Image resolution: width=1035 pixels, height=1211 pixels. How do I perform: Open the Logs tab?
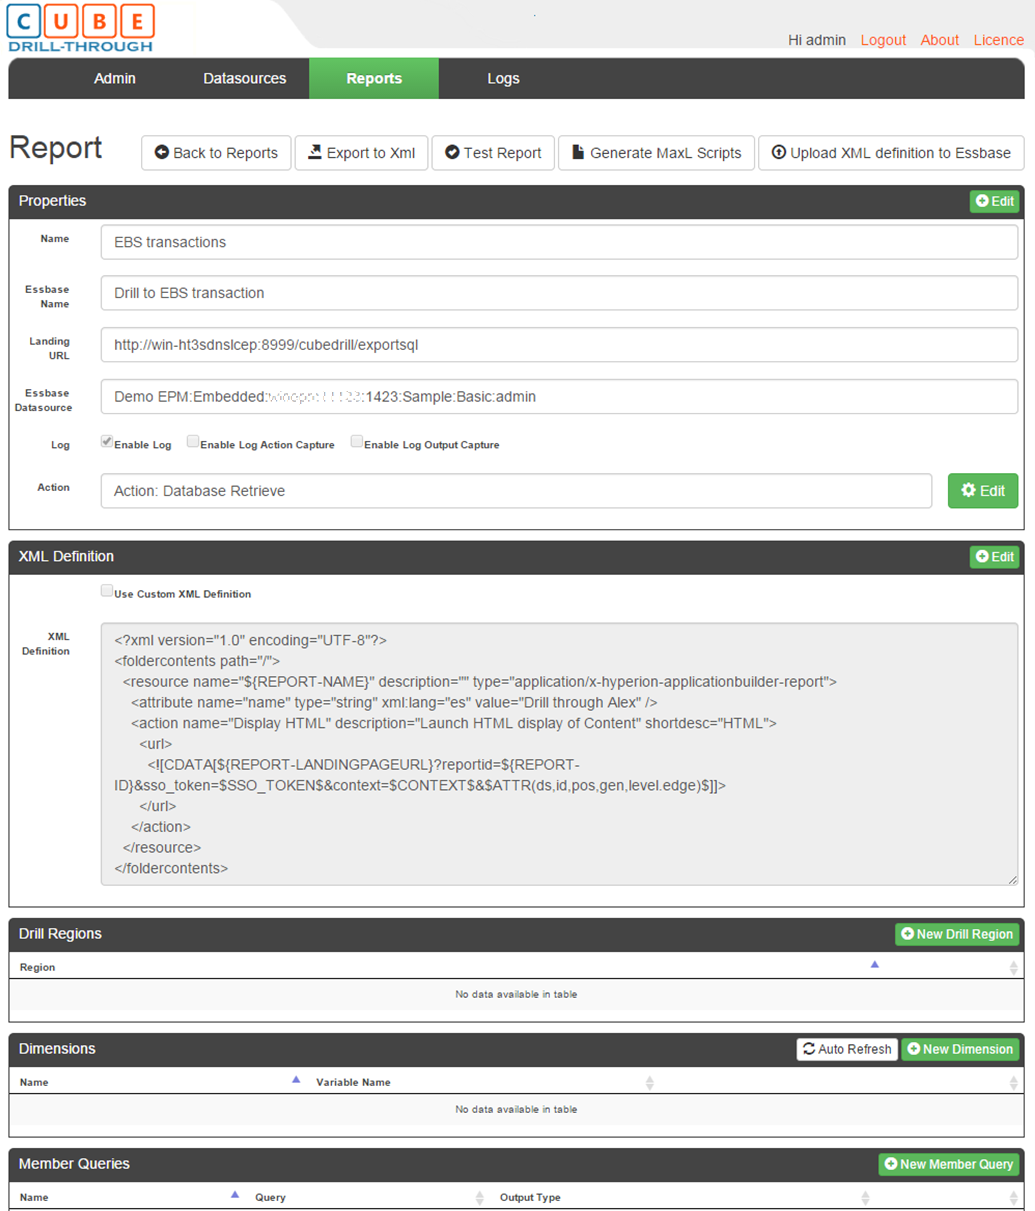tap(503, 78)
